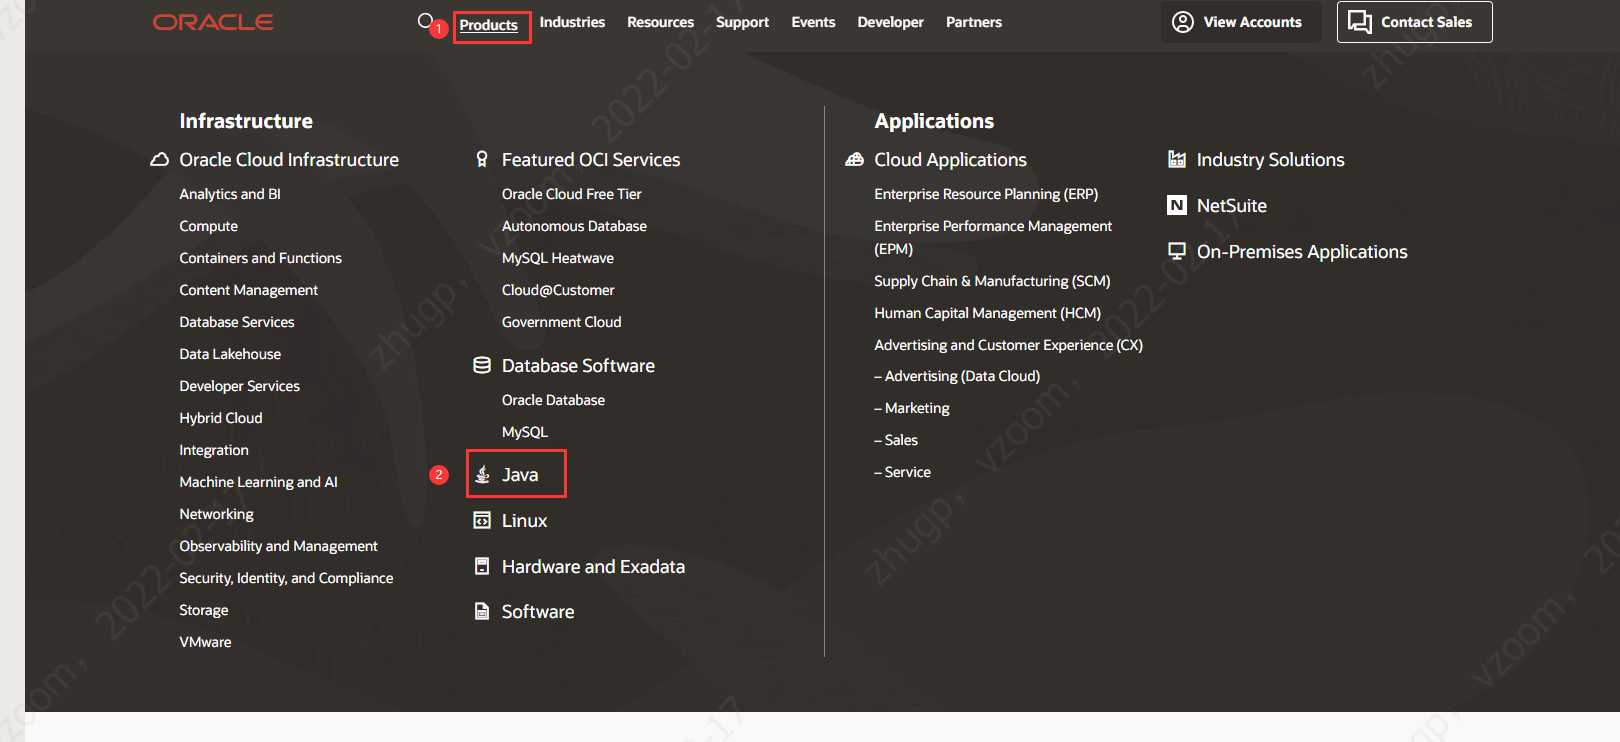Click the Linux terminal icon
1620x742 pixels.
click(482, 521)
